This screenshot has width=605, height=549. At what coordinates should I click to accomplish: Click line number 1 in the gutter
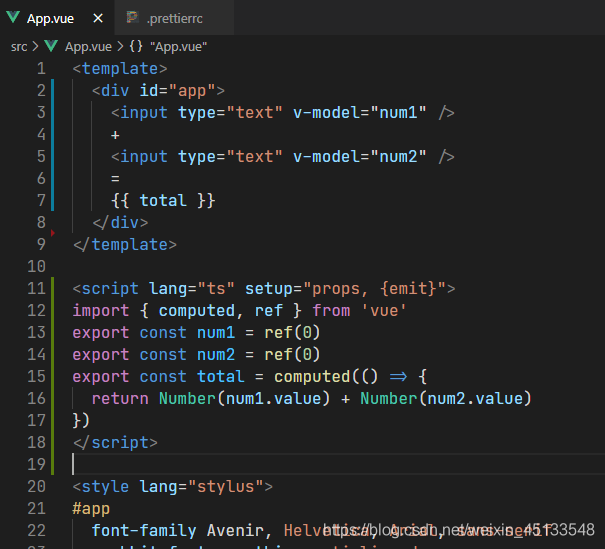(40, 69)
